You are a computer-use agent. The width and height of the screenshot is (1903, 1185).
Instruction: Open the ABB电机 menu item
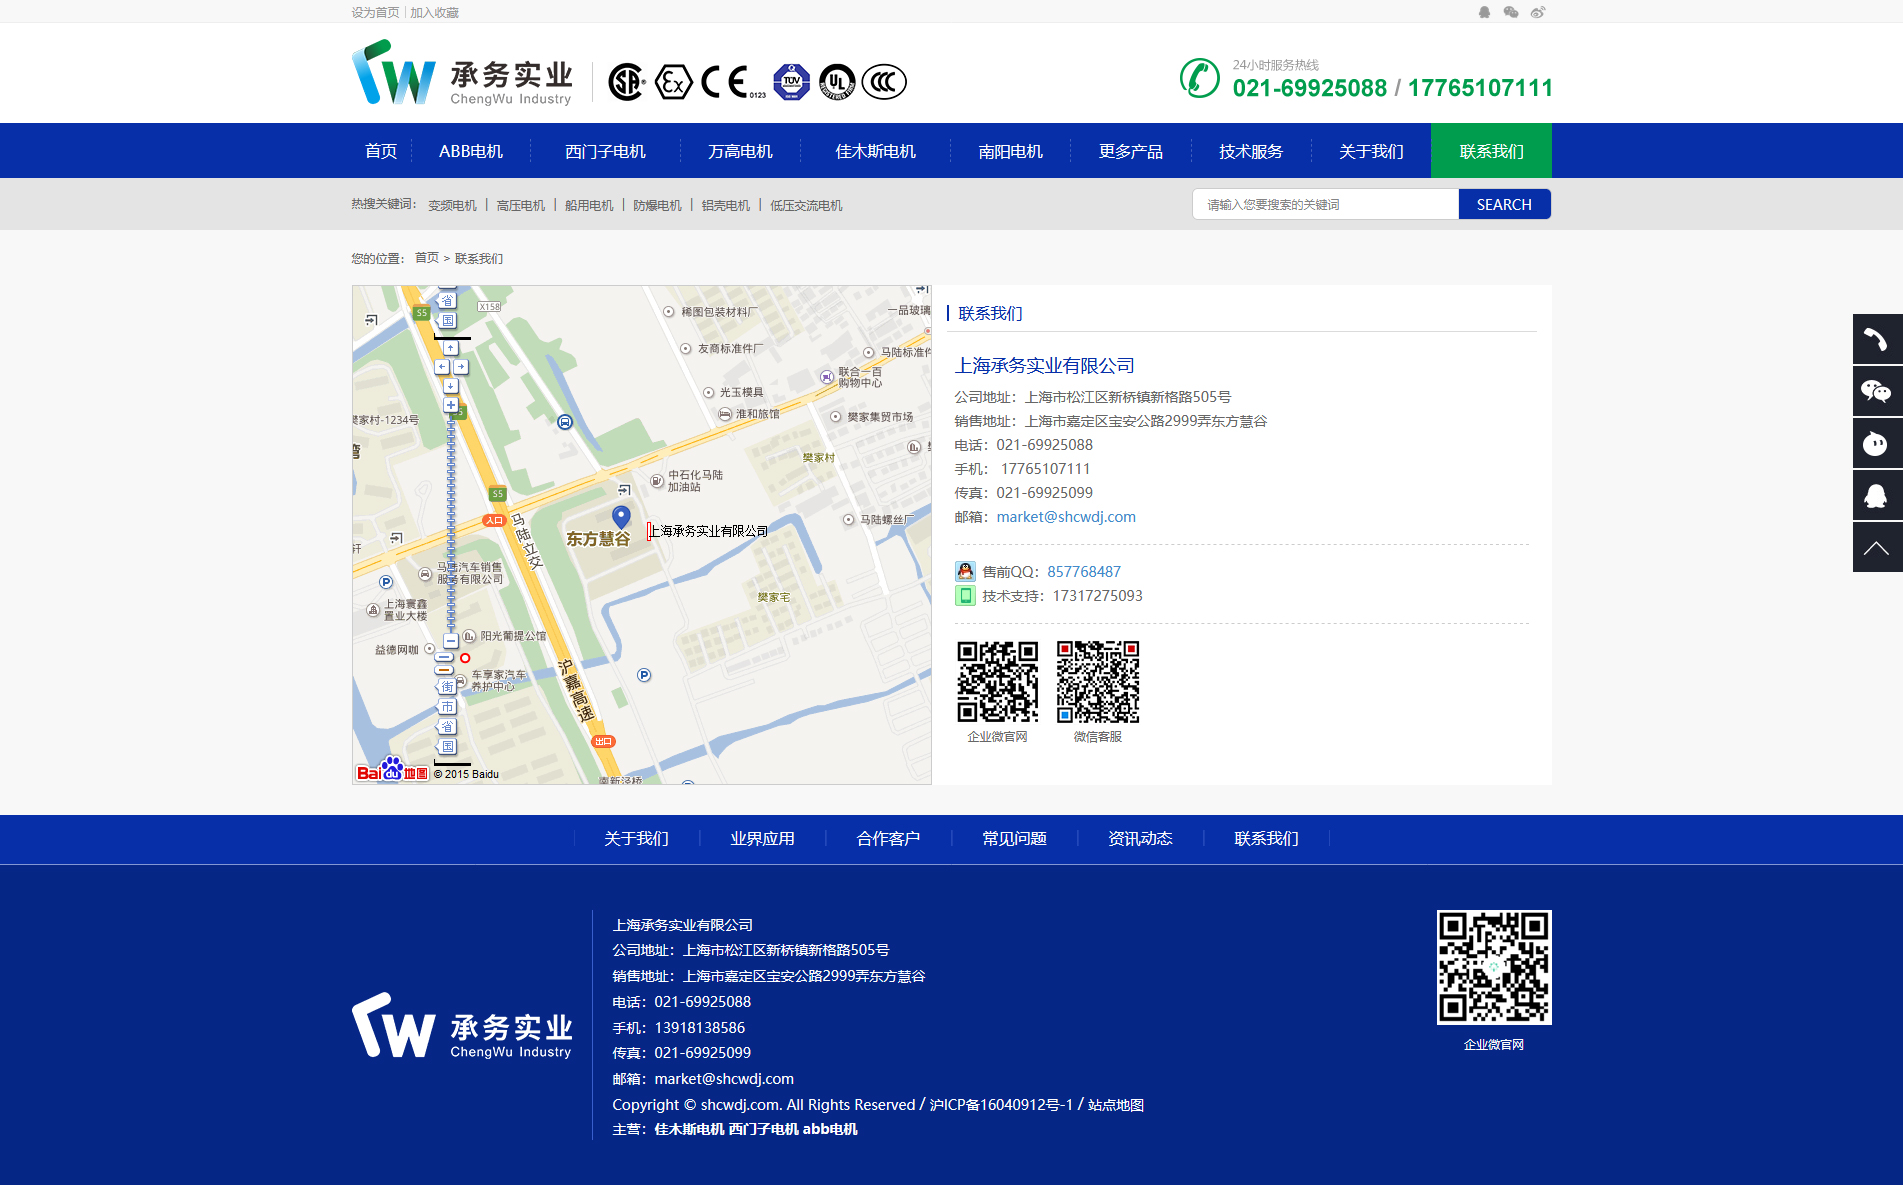click(x=471, y=151)
